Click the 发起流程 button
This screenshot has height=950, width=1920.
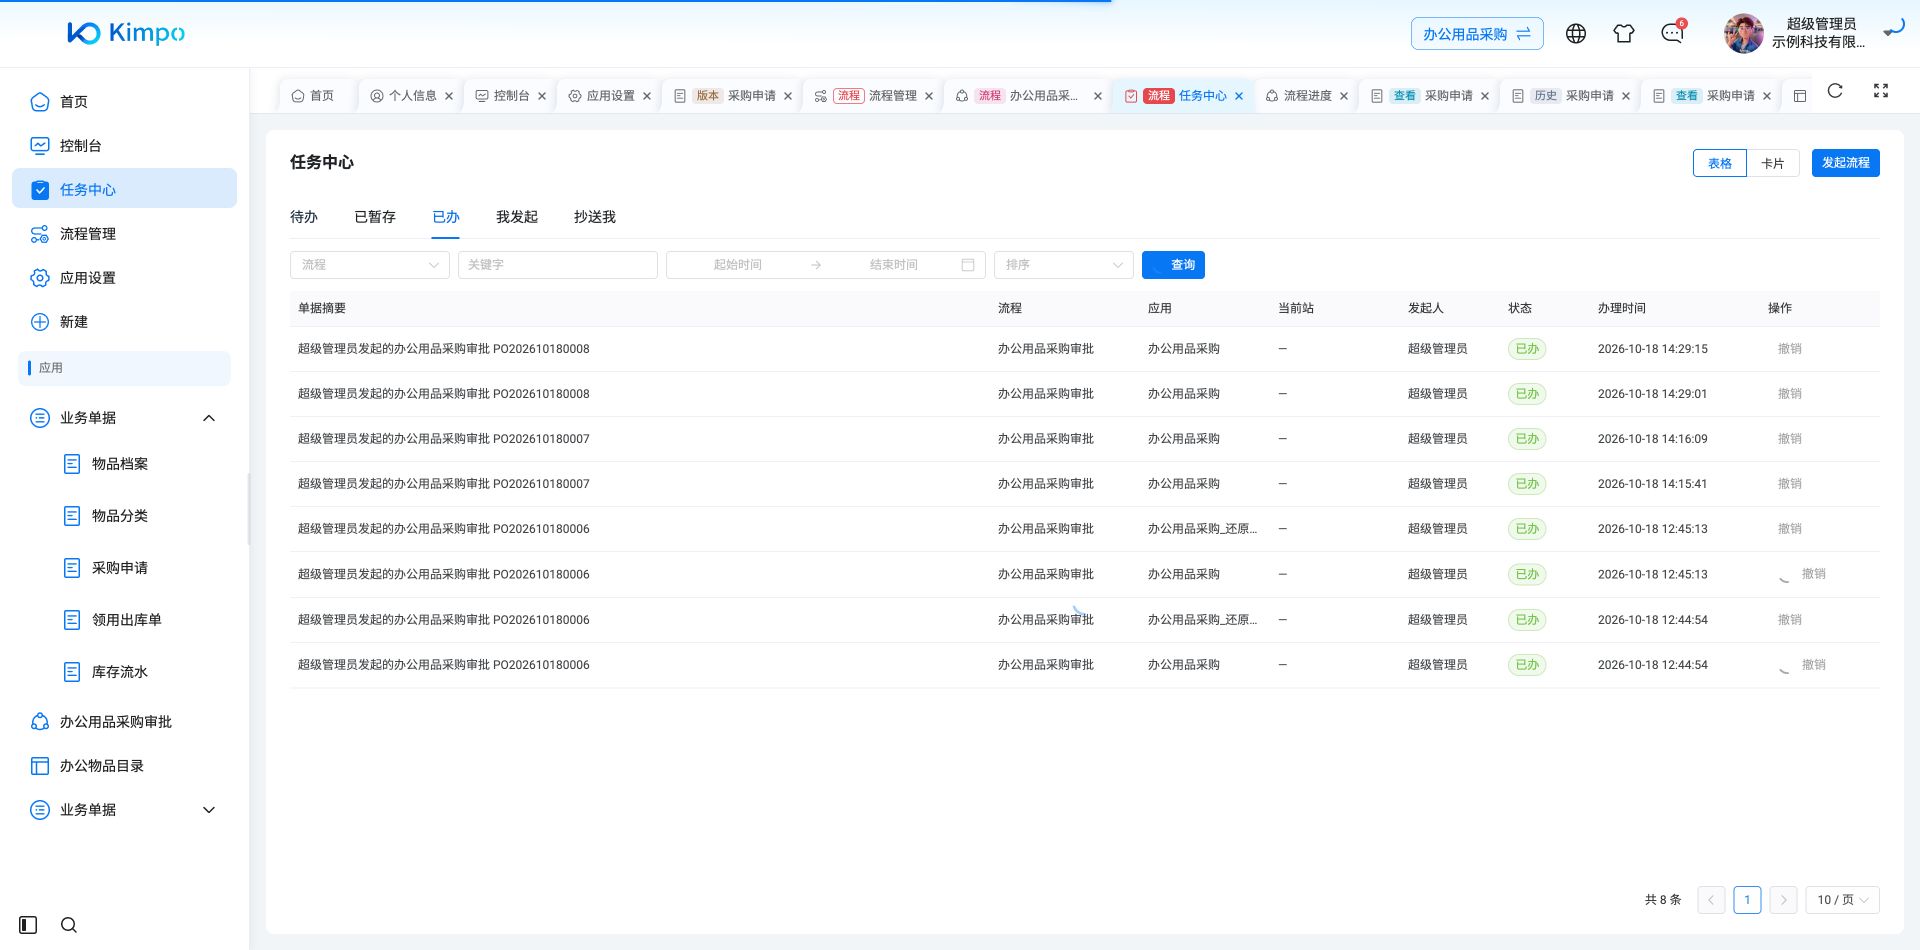[x=1846, y=163]
